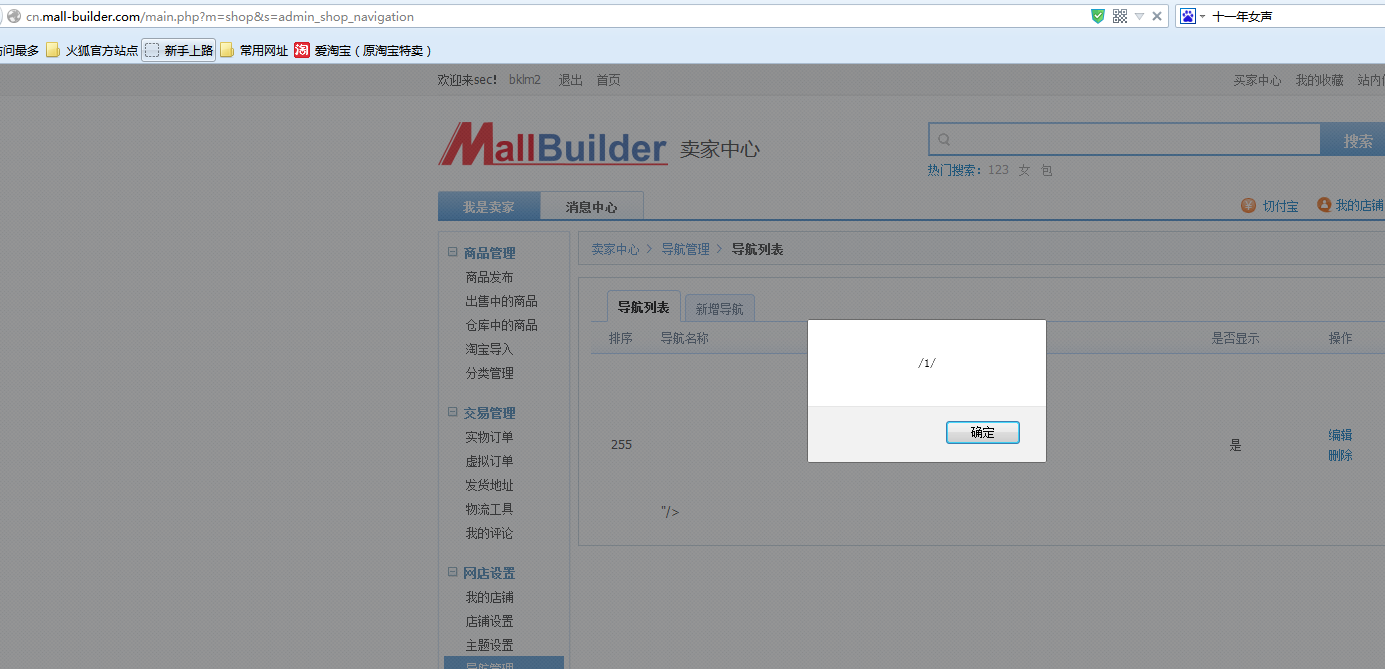Click the globe site identity icon in address bar
1385x669 pixels.
[14, 16]
